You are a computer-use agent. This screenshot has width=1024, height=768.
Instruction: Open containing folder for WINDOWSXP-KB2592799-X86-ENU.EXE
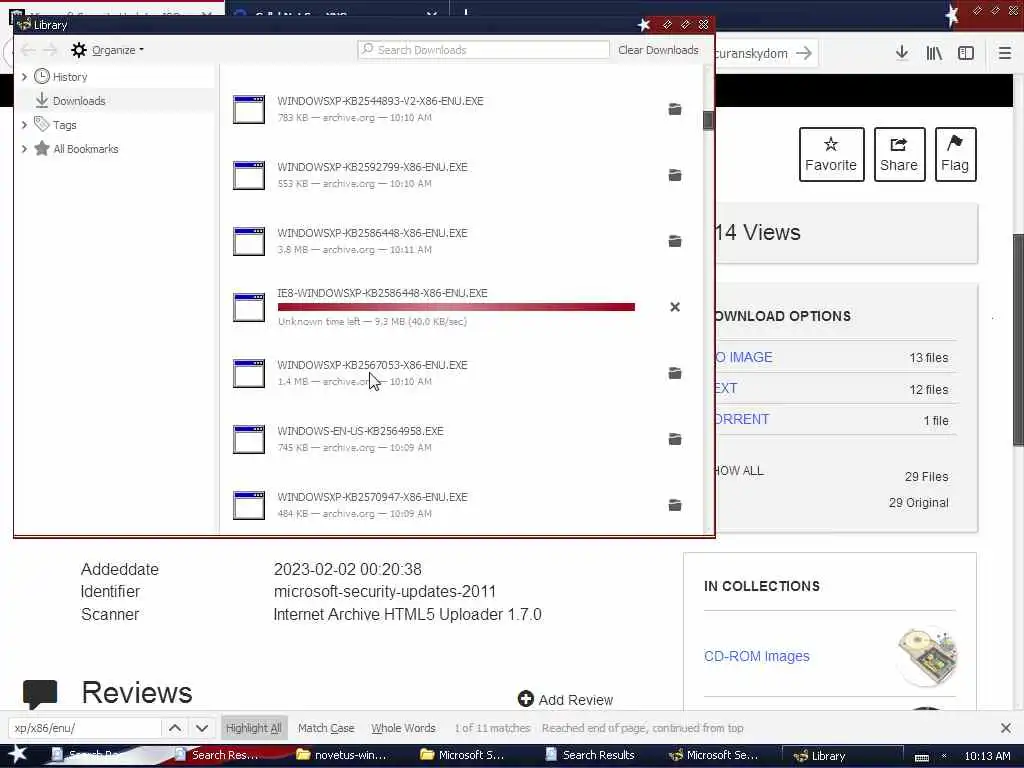pyautogui.click(x=675, y=175)
